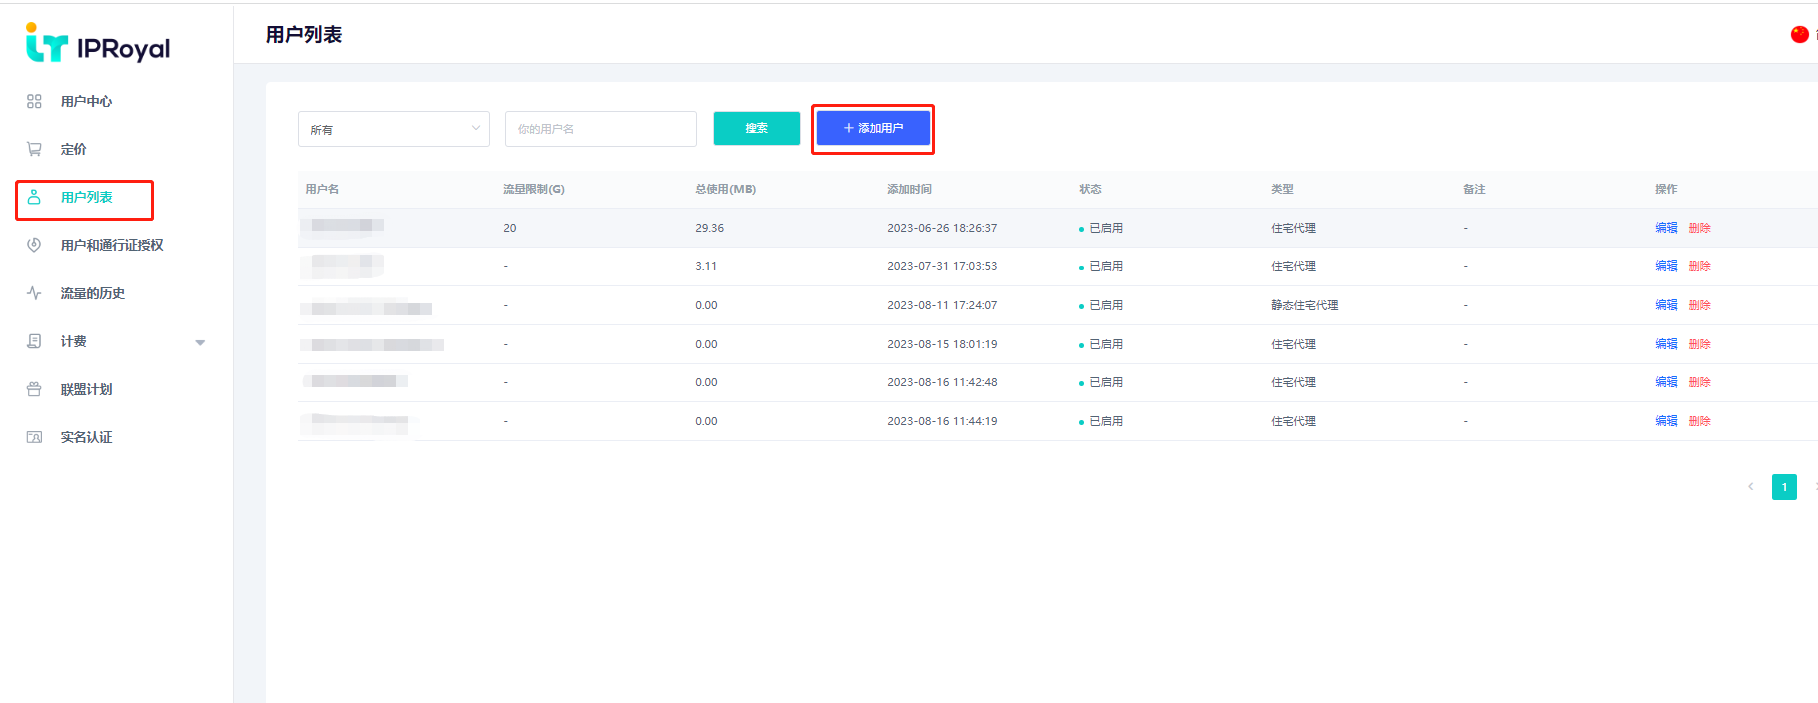Open 实名认证 ID card icon
Screen dimensions: 1818x703
tap(34, 437)
